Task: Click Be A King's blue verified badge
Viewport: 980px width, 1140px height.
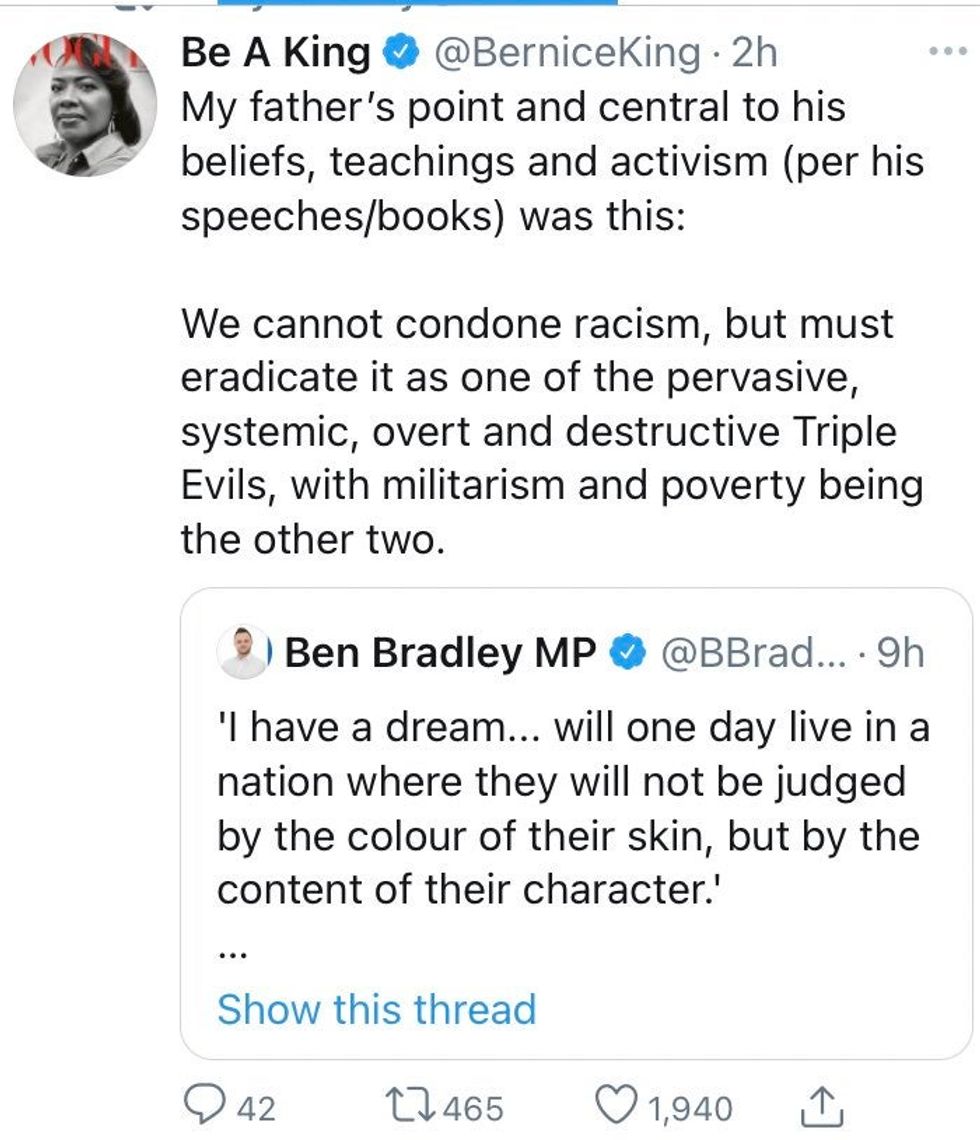Action: pyautogui.click(x=402, y=53)
